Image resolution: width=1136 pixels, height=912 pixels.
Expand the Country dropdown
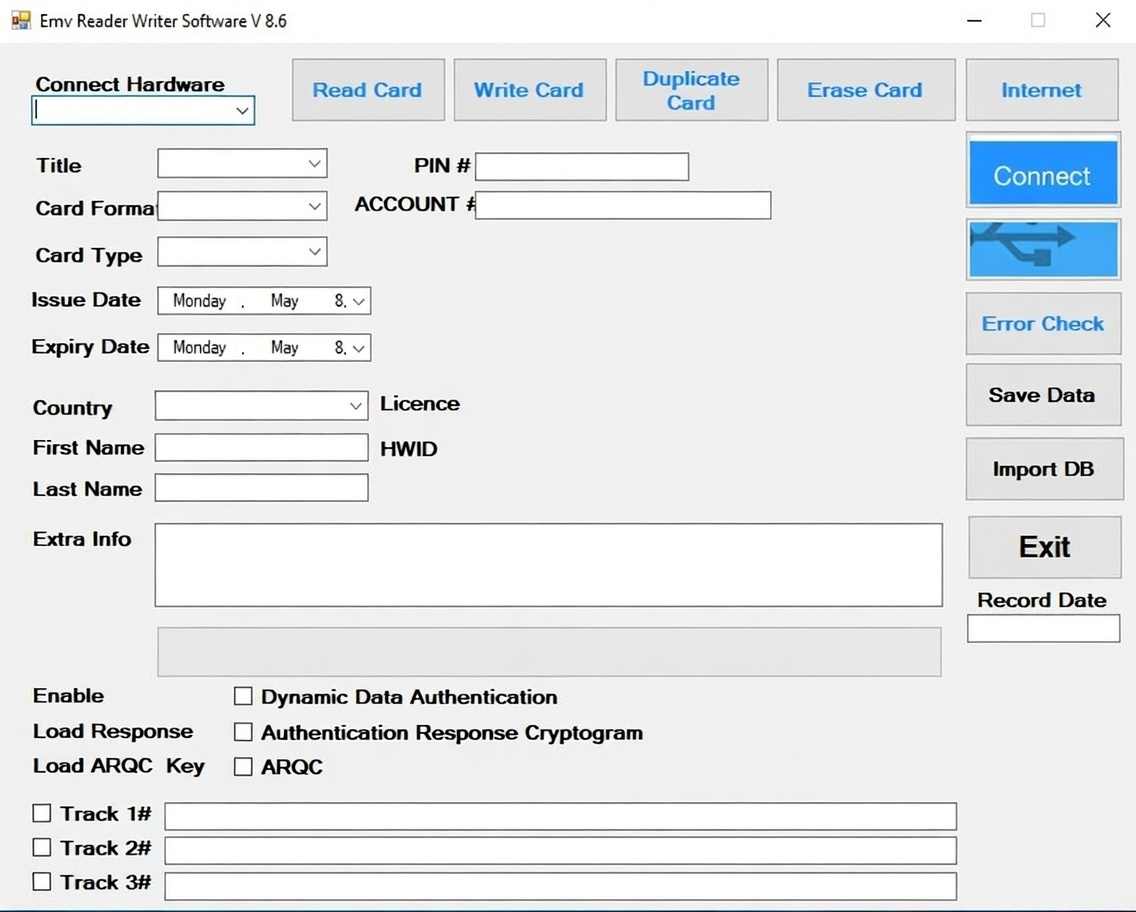[x=356, y=406]
